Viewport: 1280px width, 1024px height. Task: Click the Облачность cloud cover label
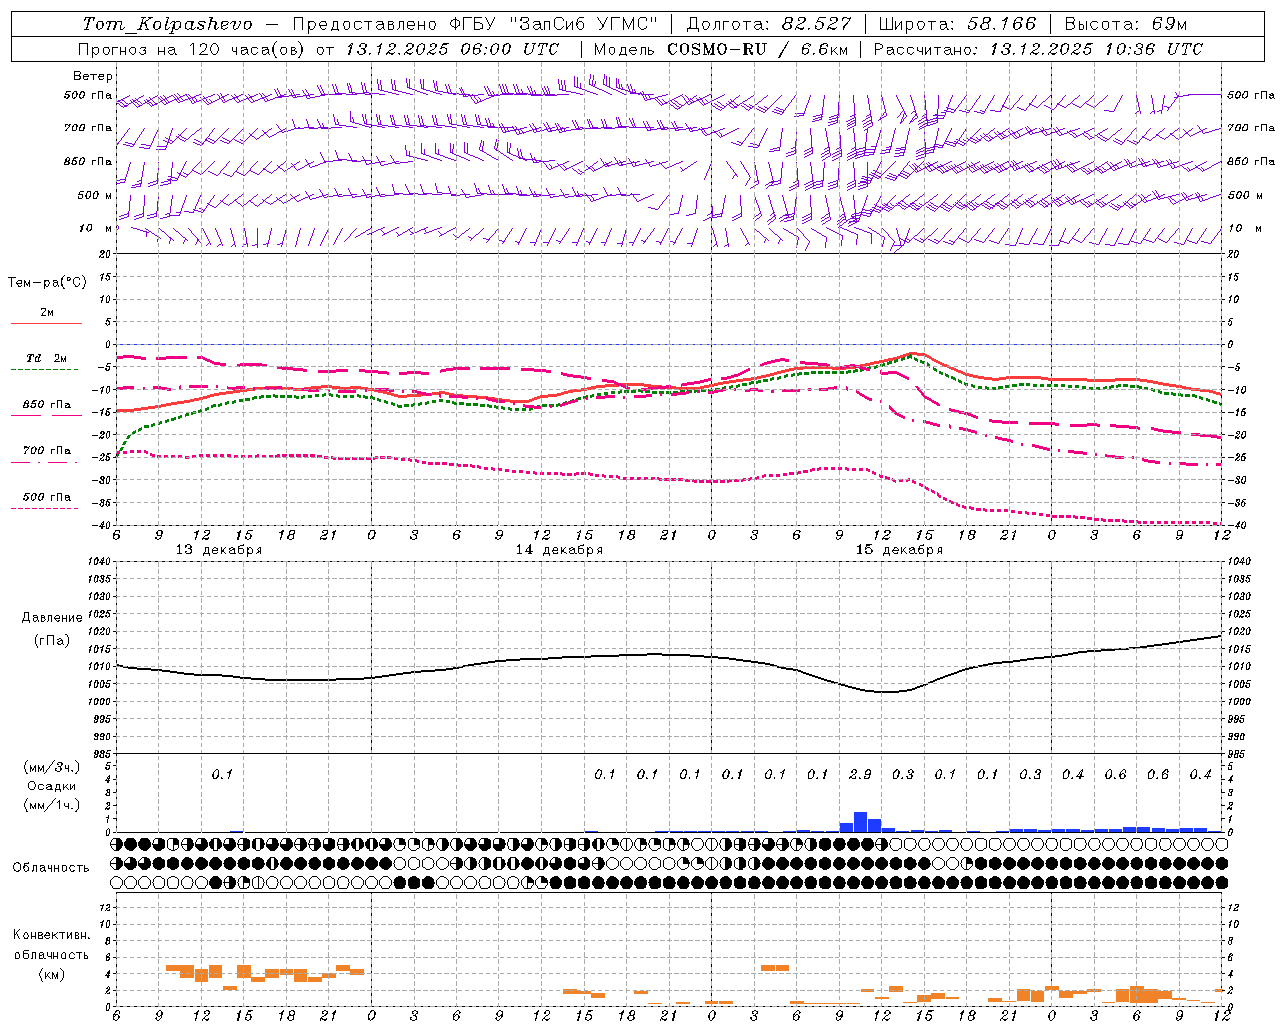51,868
